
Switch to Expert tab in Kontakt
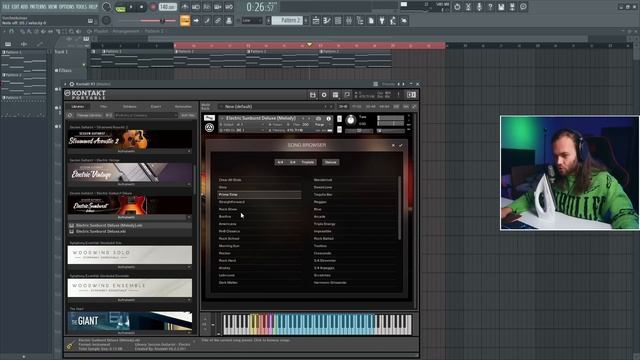[x=156, y=107]
